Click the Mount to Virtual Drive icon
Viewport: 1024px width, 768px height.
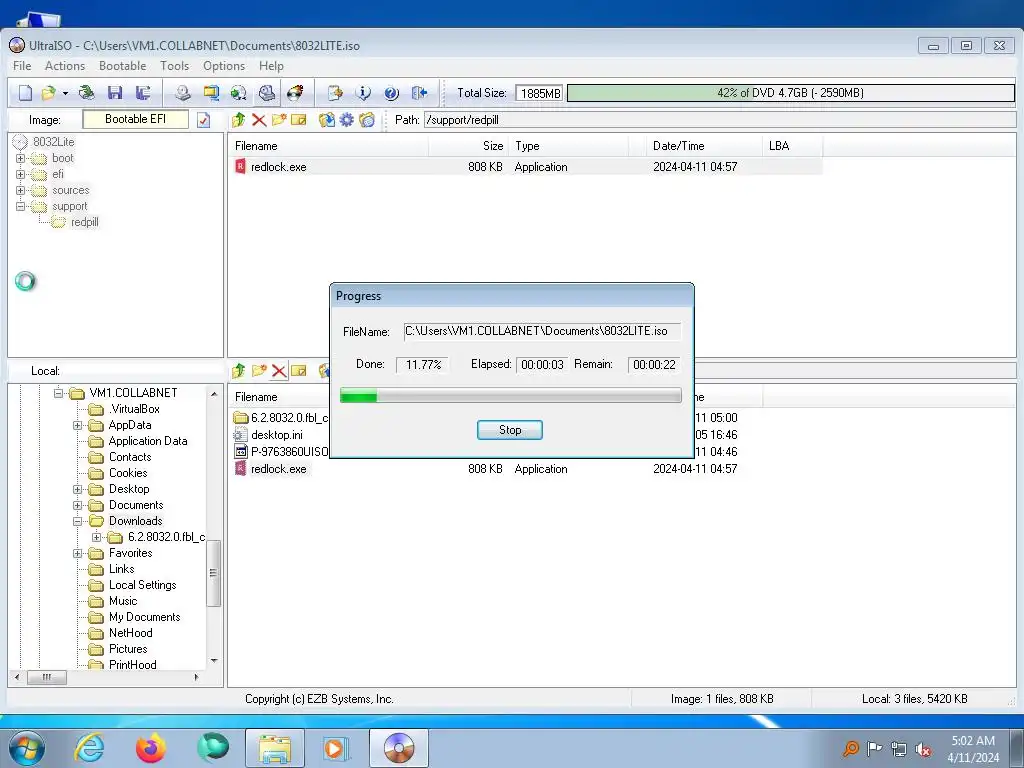point(266,93)
